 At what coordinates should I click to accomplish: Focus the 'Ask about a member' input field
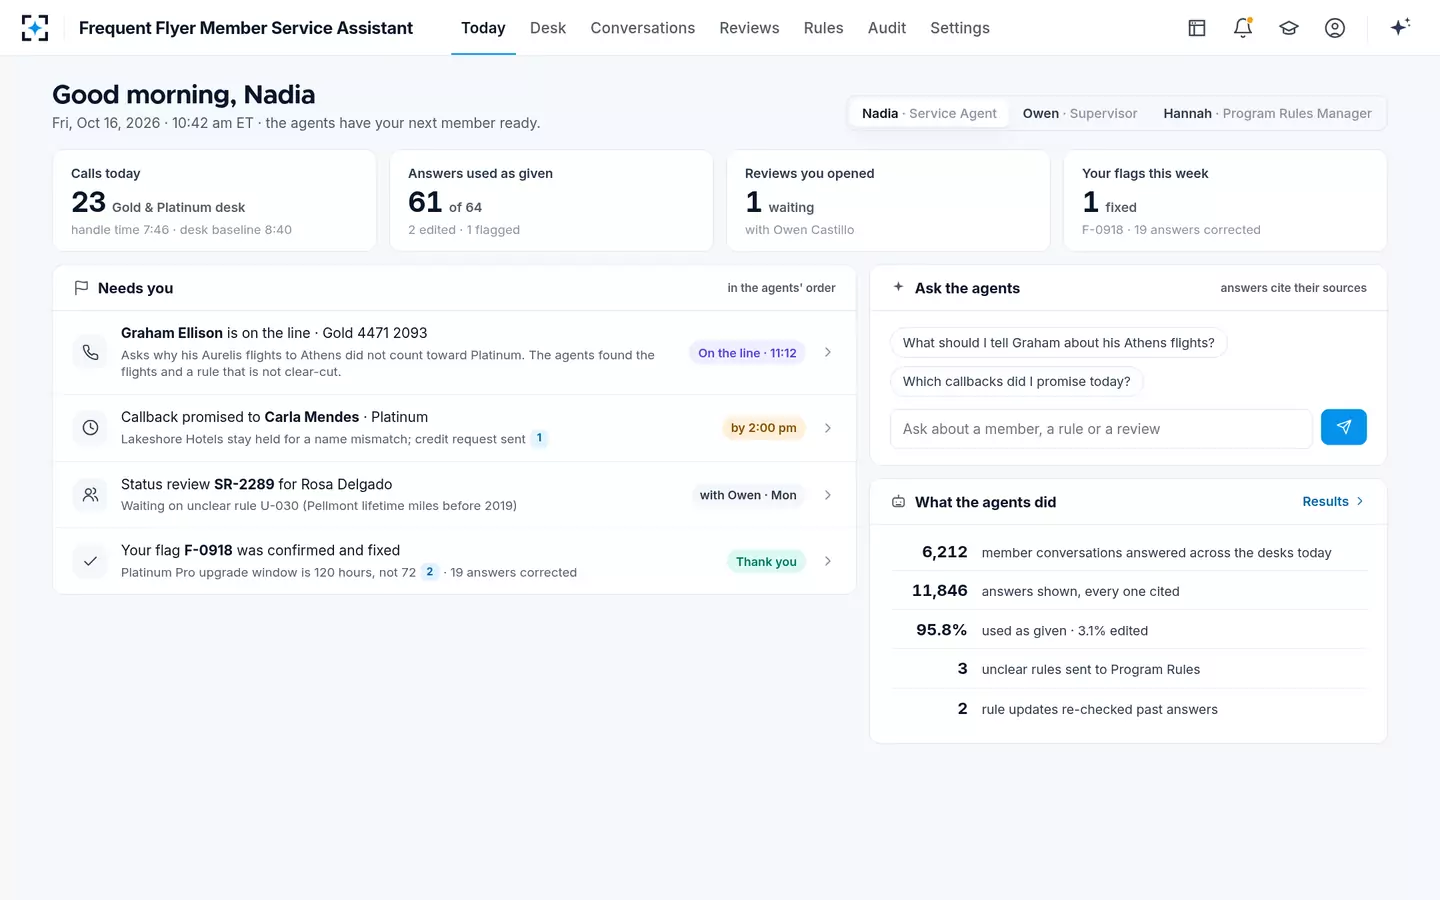pyautogui.click(x=1101, y=429)
